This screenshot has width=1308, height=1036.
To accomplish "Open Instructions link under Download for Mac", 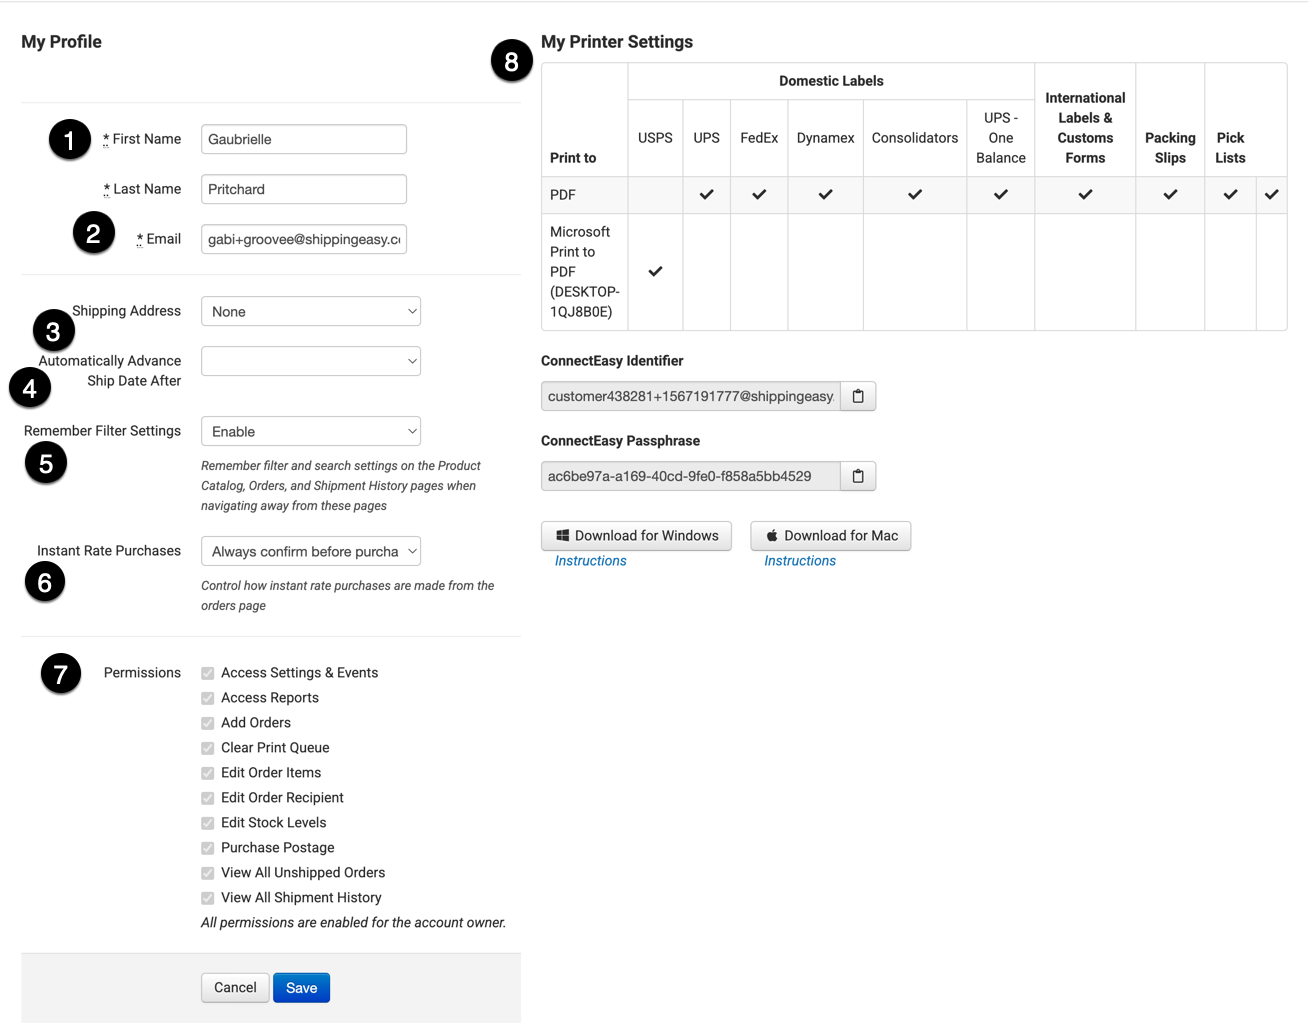I will pyautogui.click(x=800, y=561).
